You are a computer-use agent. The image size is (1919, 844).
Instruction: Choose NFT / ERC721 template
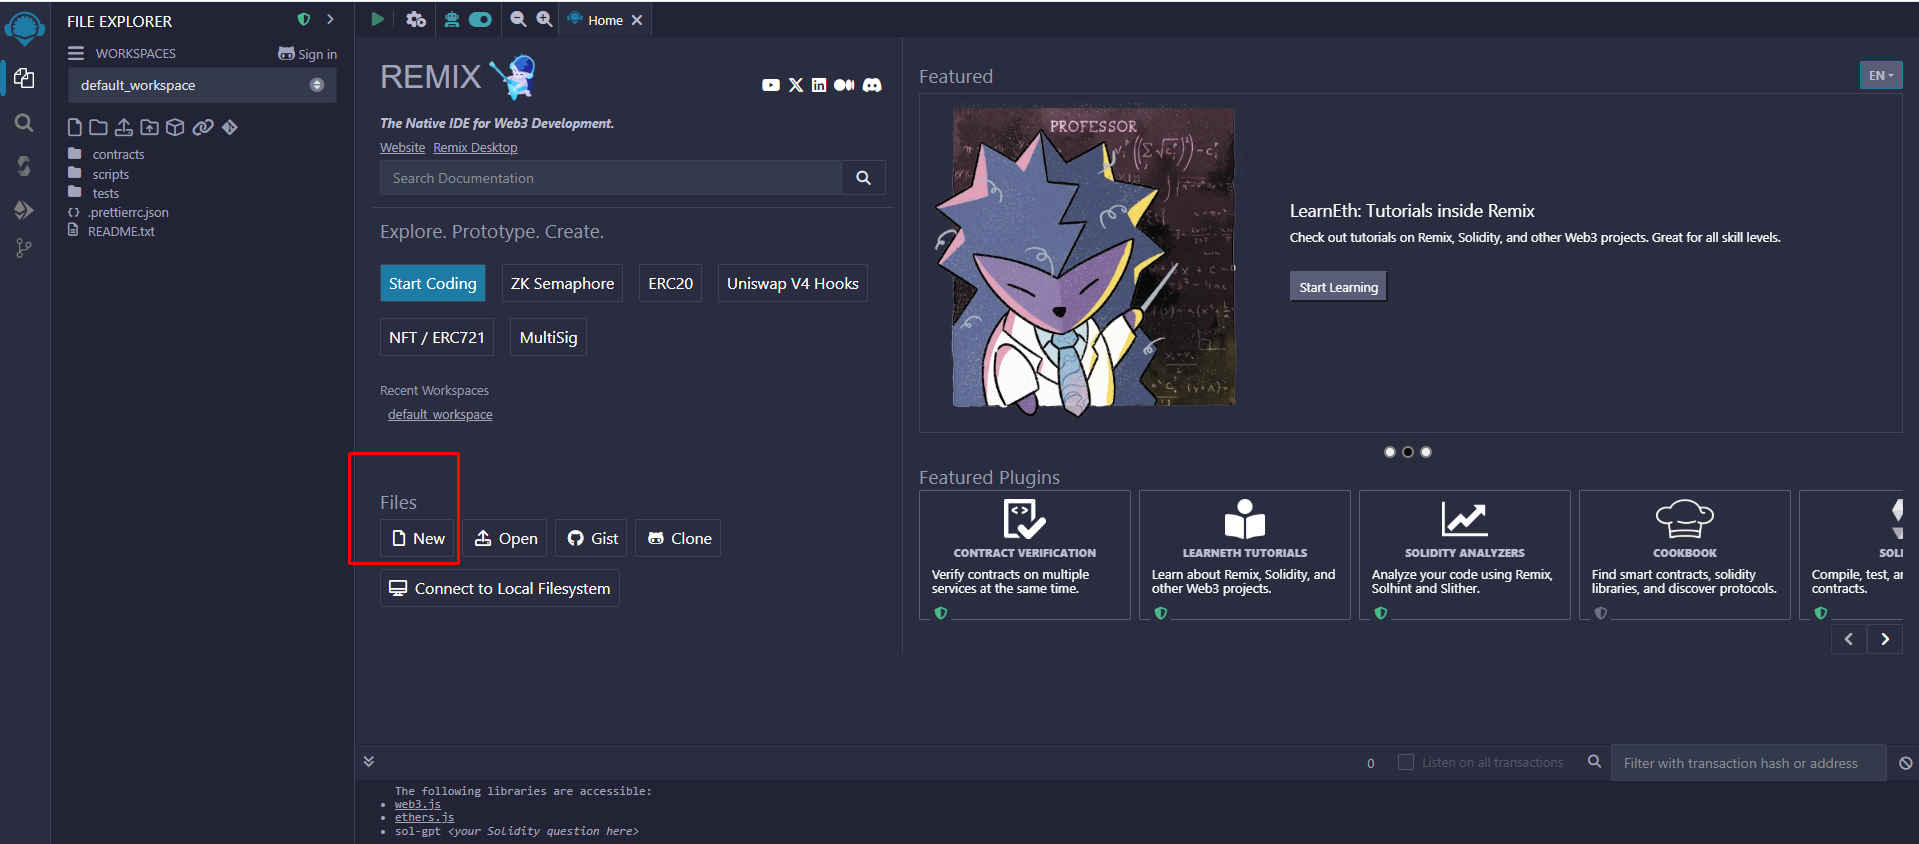tap(437, 337)
